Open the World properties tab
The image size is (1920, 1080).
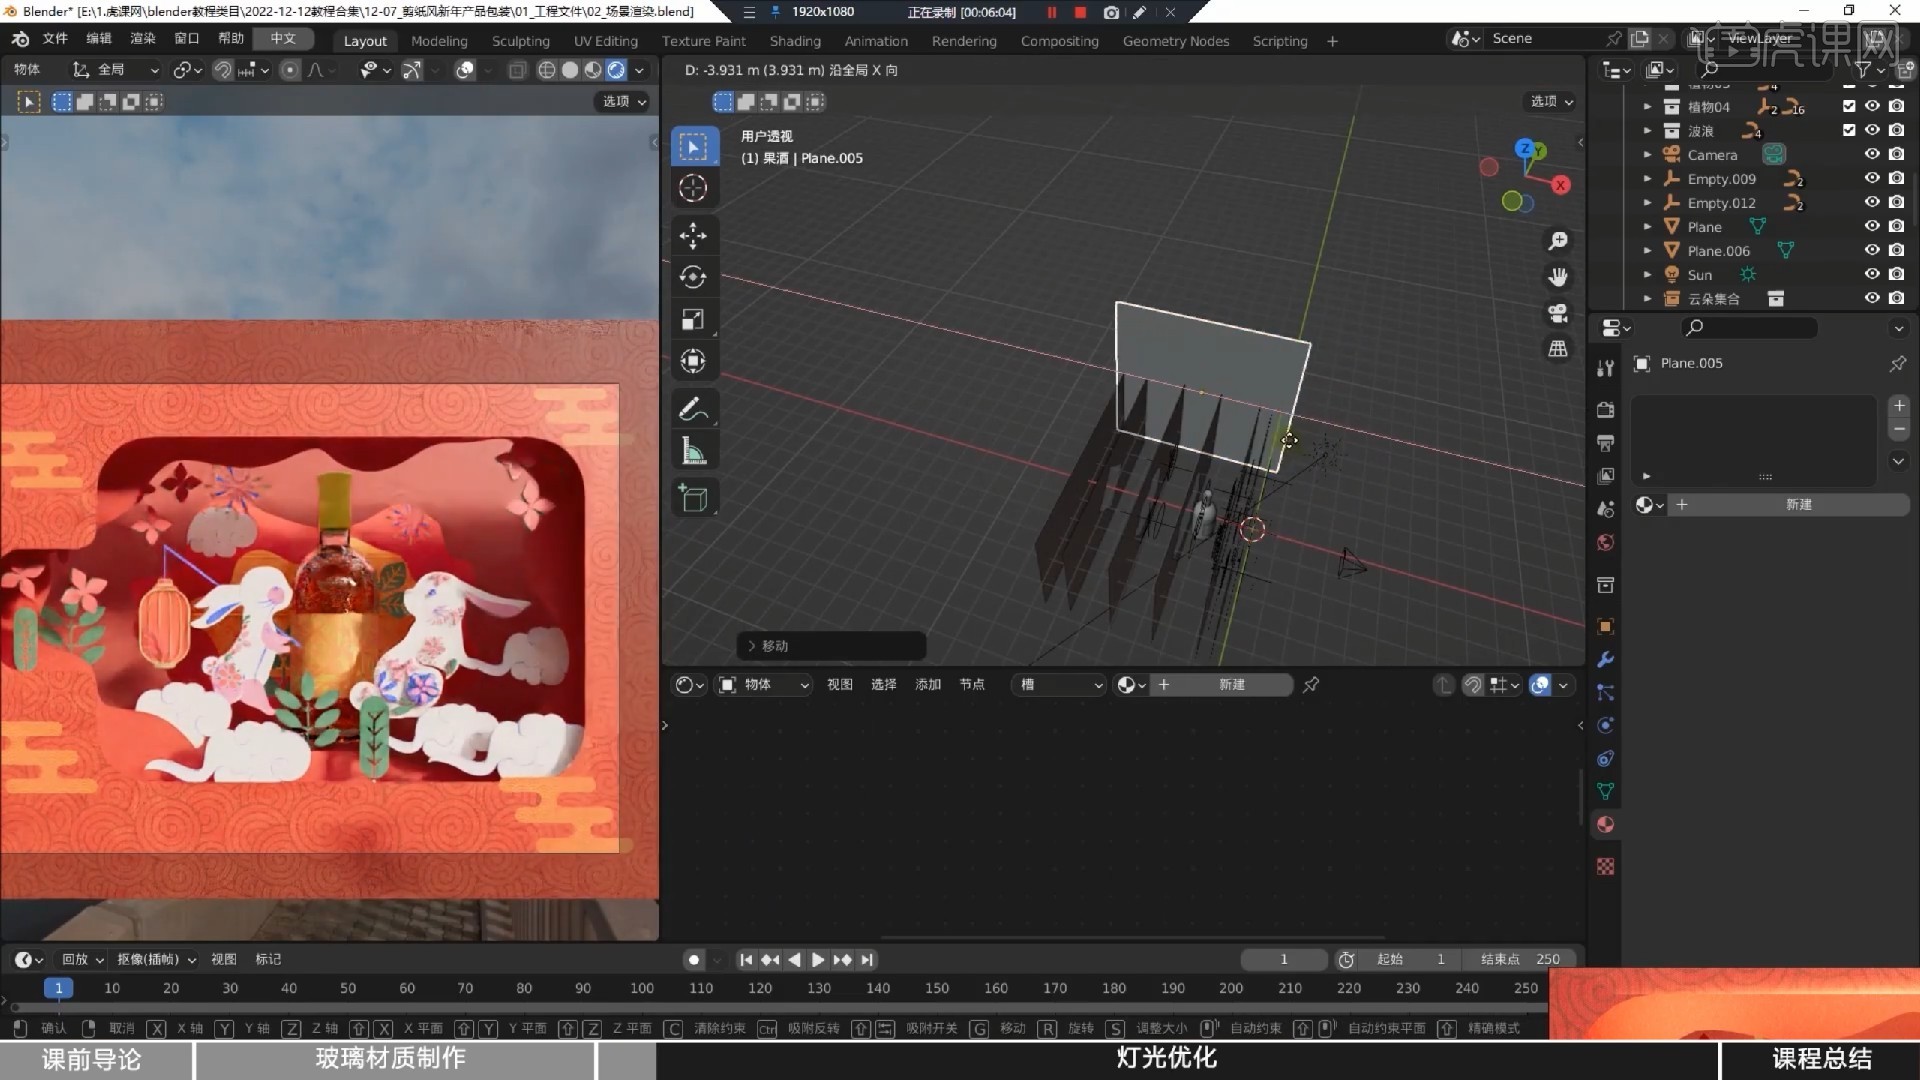pos(1606,543)
